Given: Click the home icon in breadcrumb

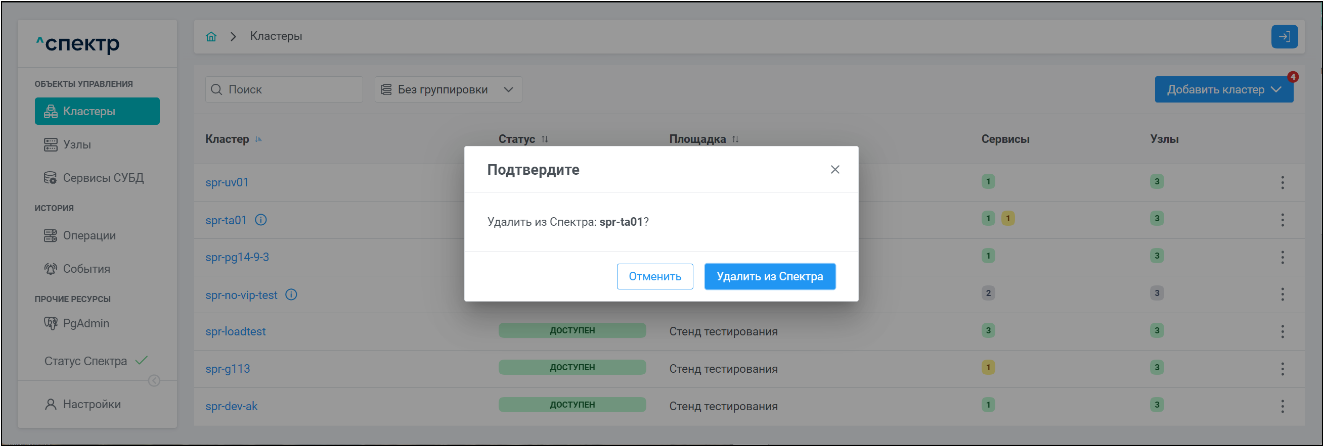Looking at the screenshot, I should point(211,37).
